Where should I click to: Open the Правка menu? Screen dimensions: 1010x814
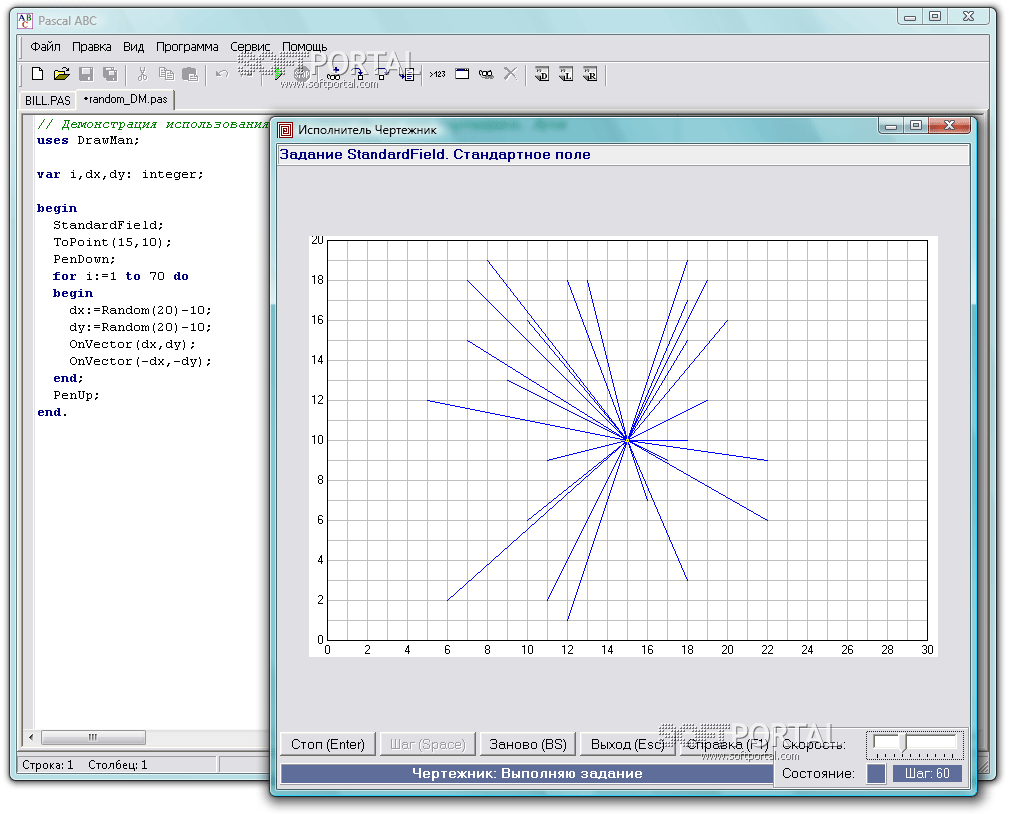coord(91,46)
